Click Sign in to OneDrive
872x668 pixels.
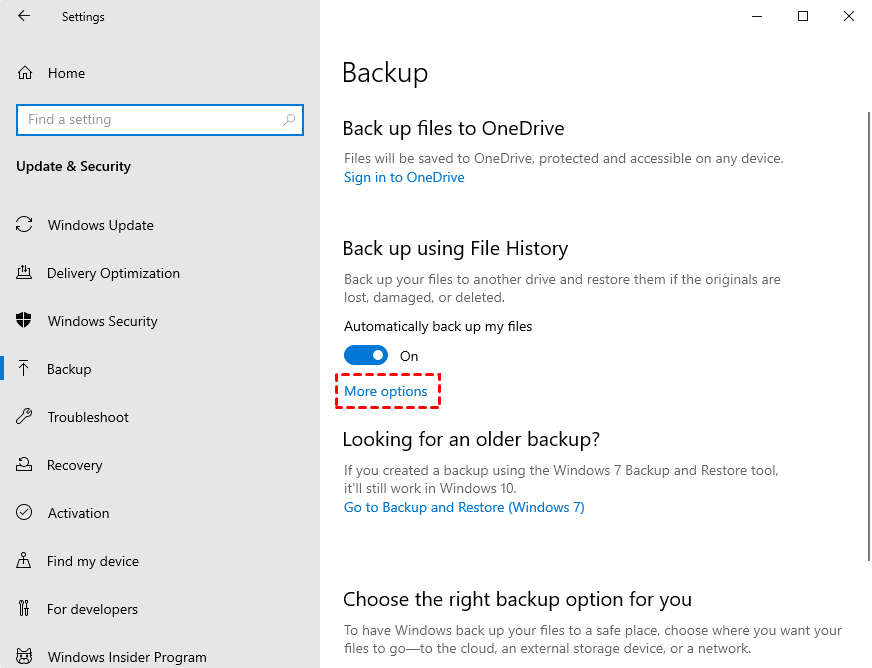[x=404, y=177]
